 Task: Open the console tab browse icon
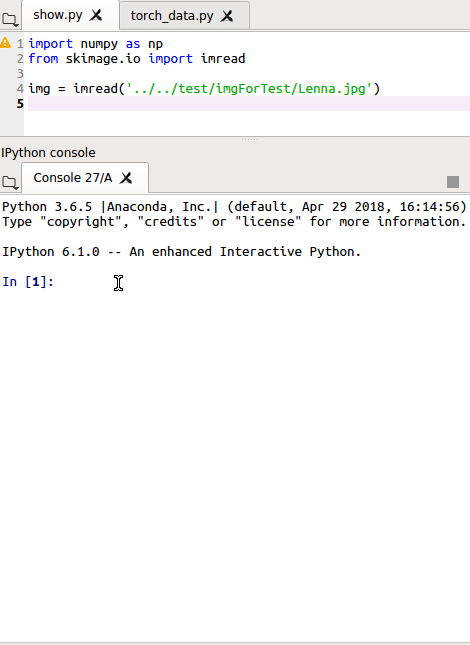(x=10, y=182)
